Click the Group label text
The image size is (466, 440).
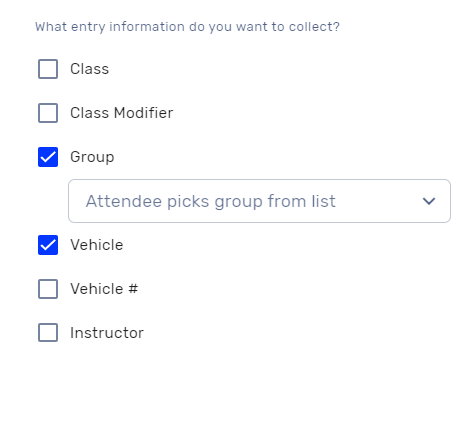92,157
